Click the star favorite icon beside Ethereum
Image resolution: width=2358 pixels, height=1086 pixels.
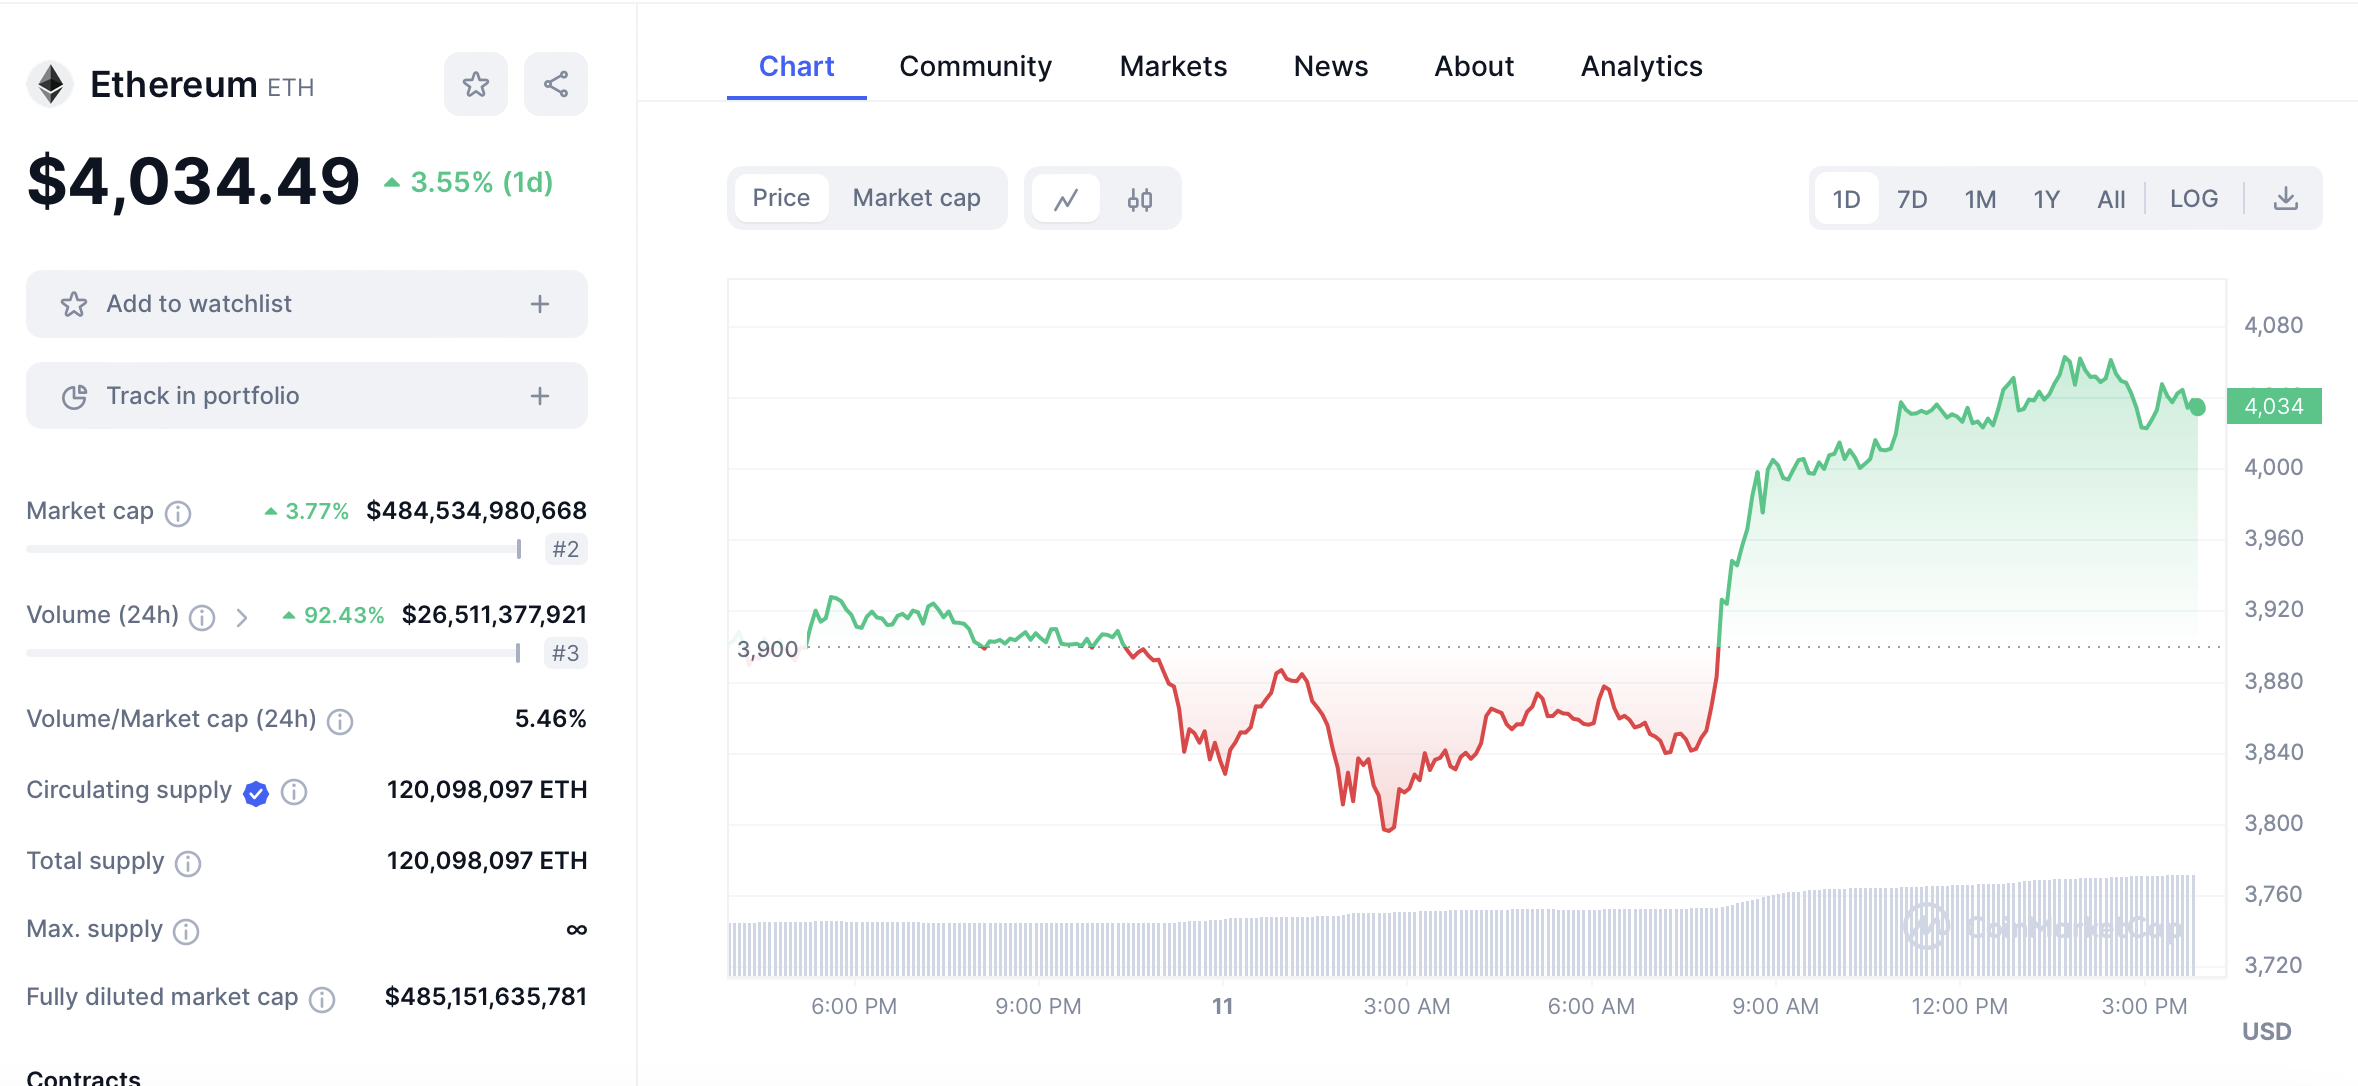pyautogui.click(x=476, y=84)
